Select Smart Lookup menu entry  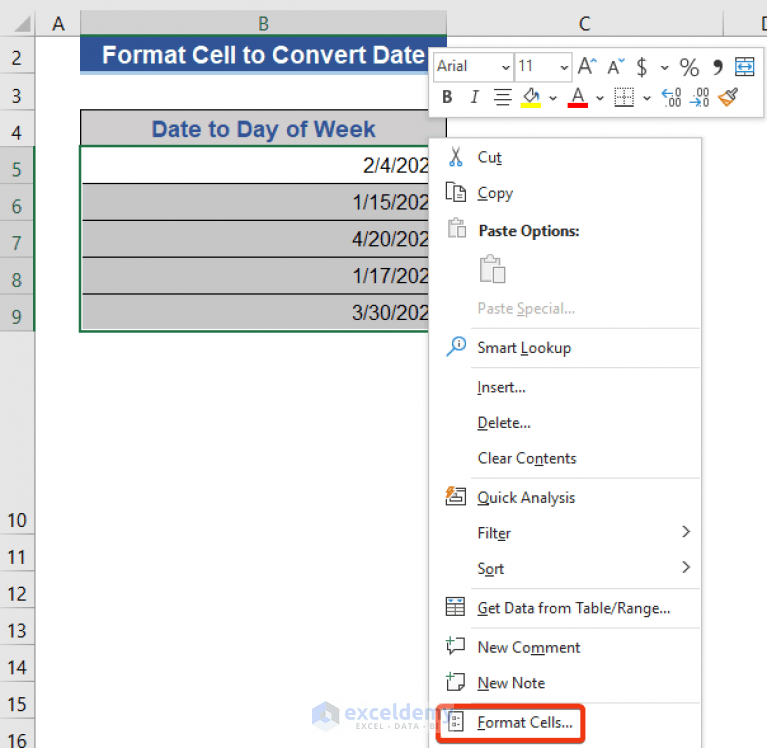pos(565,348)
